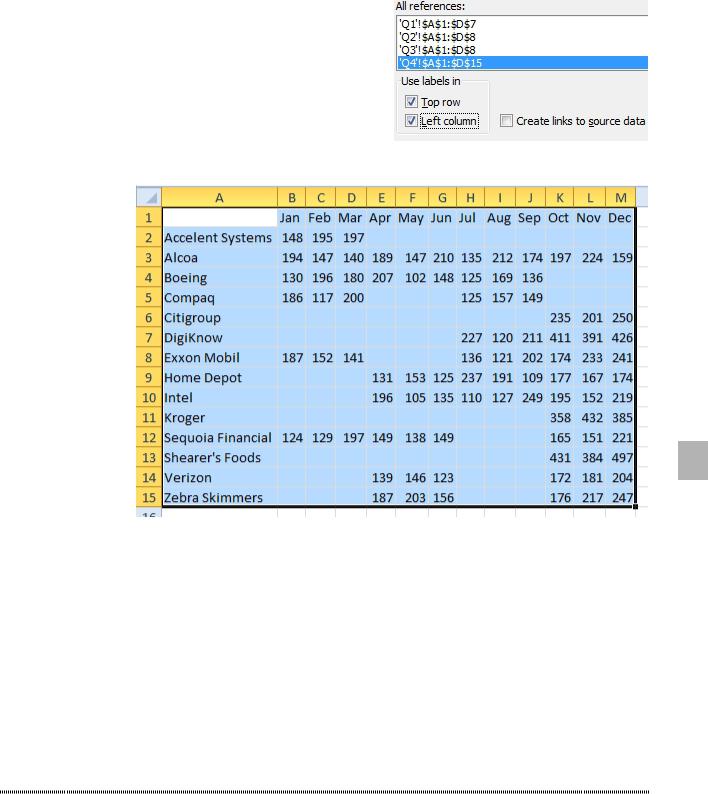Click the Oct header cell

560,218
